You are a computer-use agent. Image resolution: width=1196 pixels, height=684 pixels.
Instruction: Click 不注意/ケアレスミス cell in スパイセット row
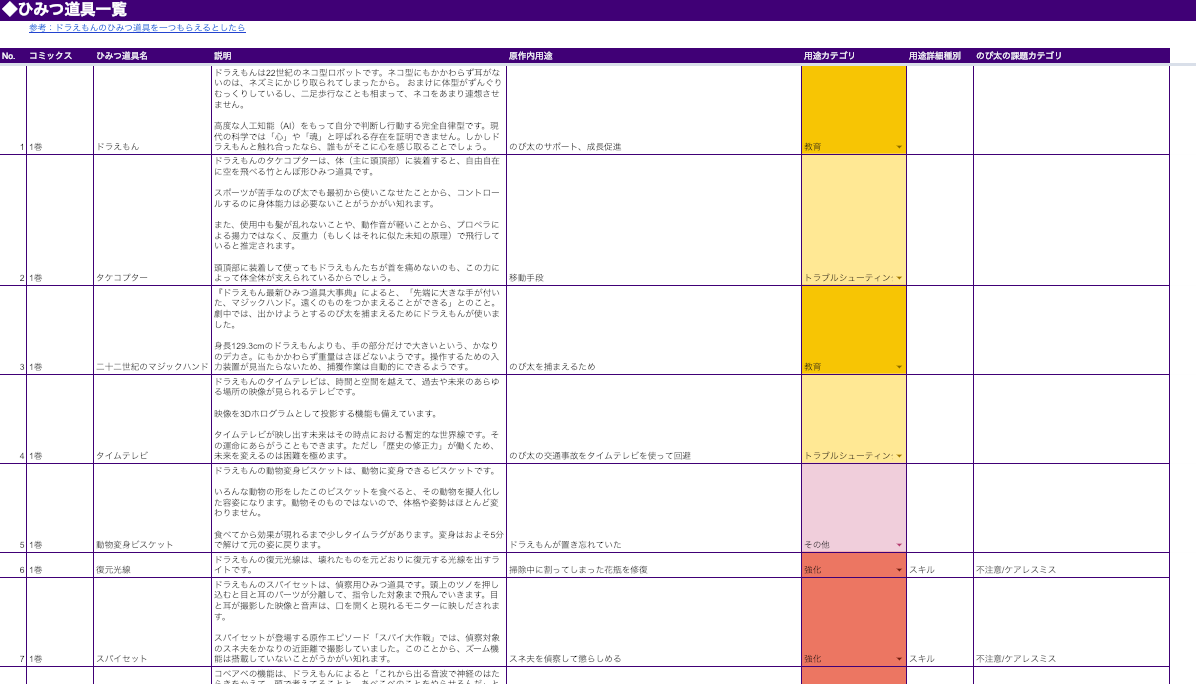(x=1015, y=659)
